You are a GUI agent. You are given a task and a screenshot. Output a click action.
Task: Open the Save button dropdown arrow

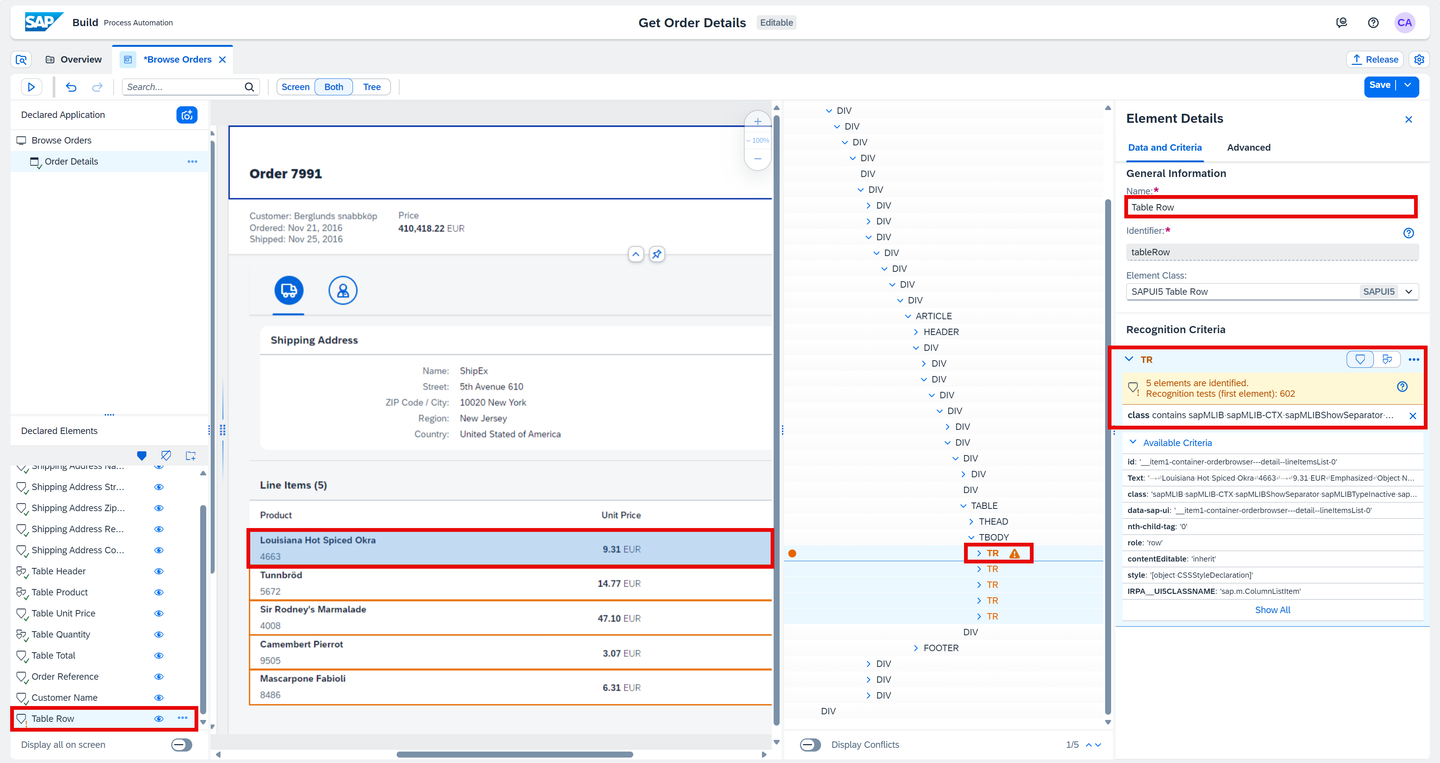[x=1408, y=86]
